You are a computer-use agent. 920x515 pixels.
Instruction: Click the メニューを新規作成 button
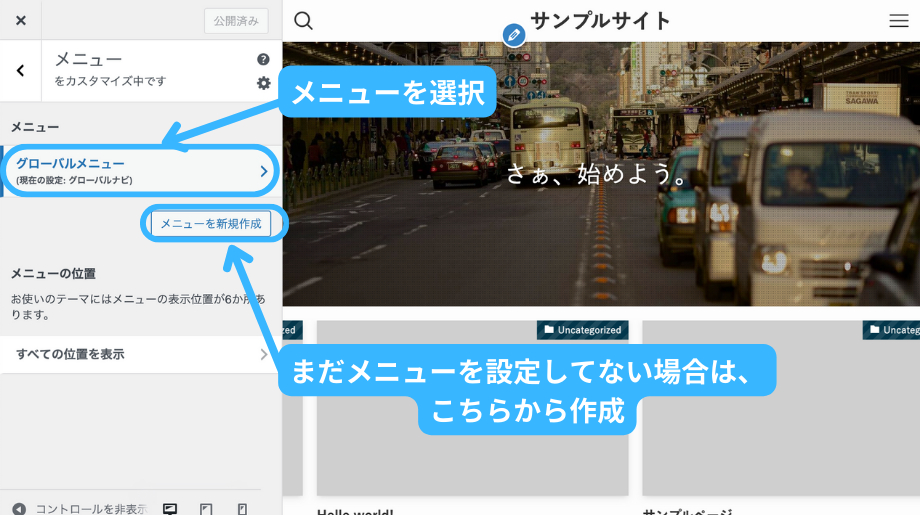click(x=211, y=224)
